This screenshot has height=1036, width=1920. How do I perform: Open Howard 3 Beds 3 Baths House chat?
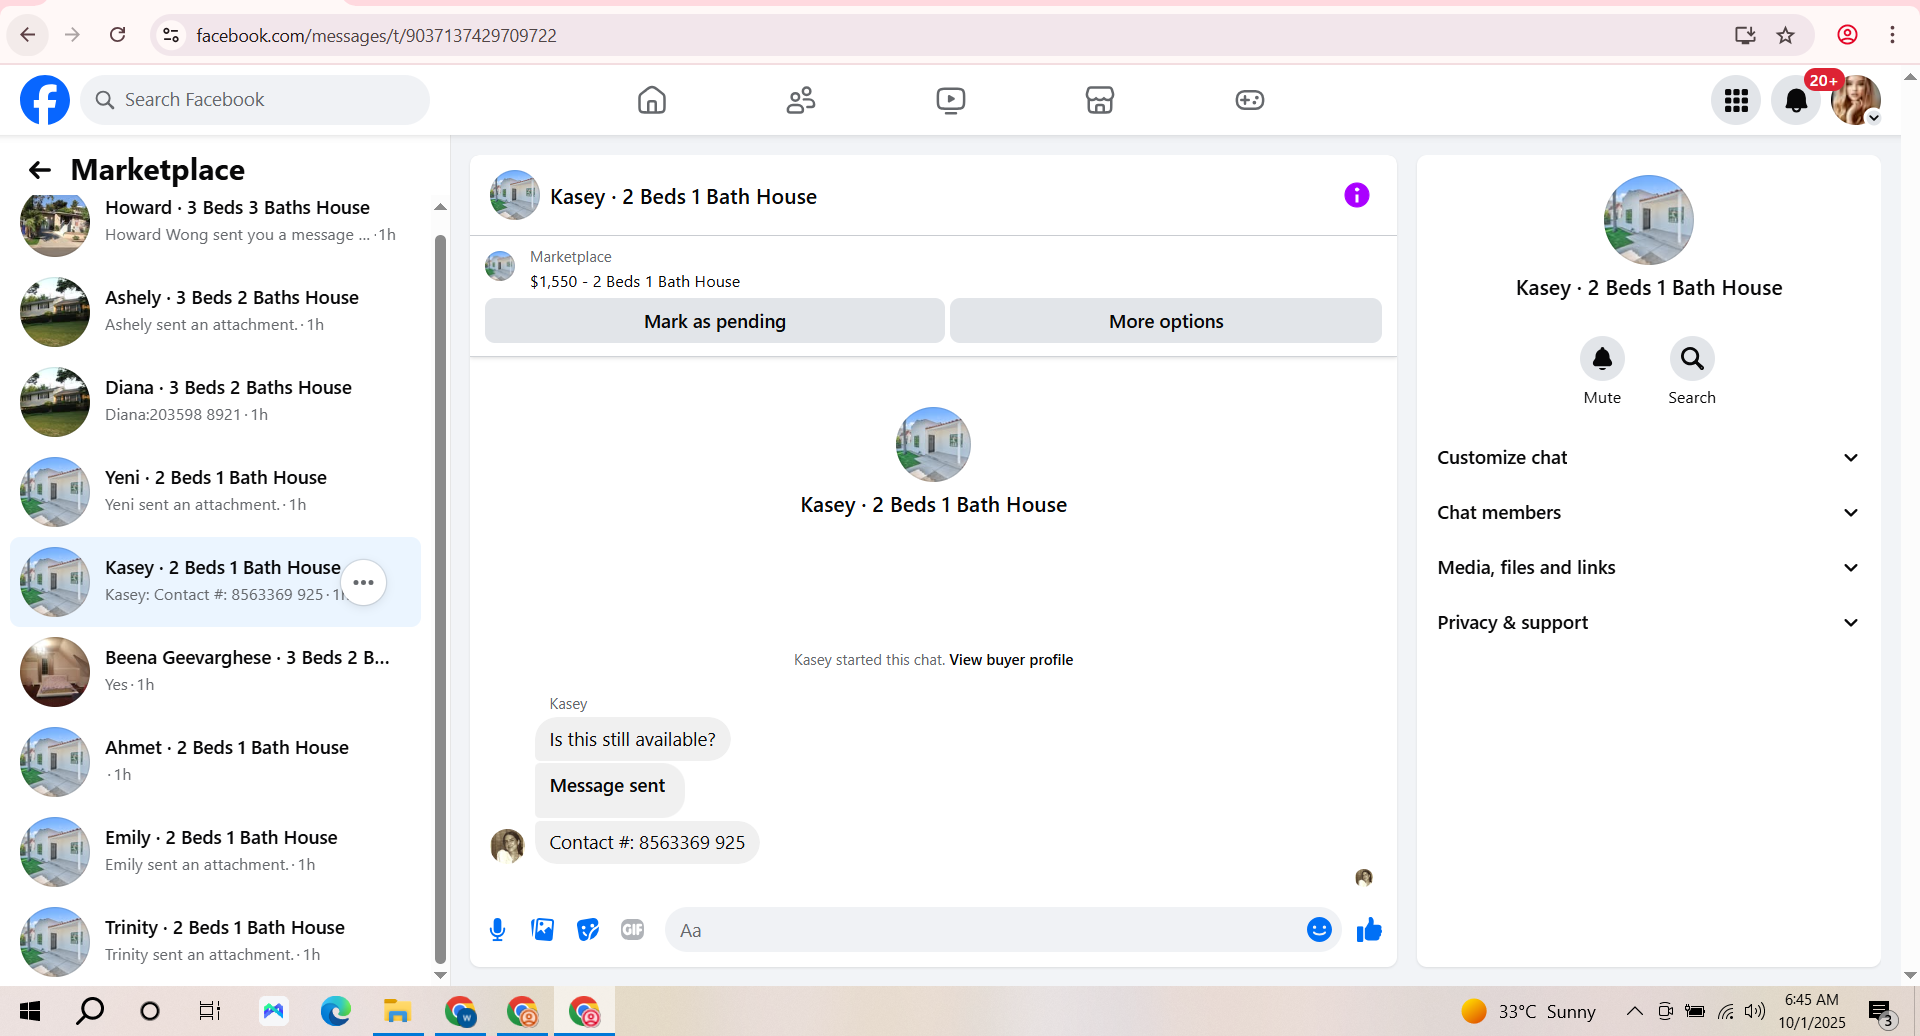click(215, 222)
